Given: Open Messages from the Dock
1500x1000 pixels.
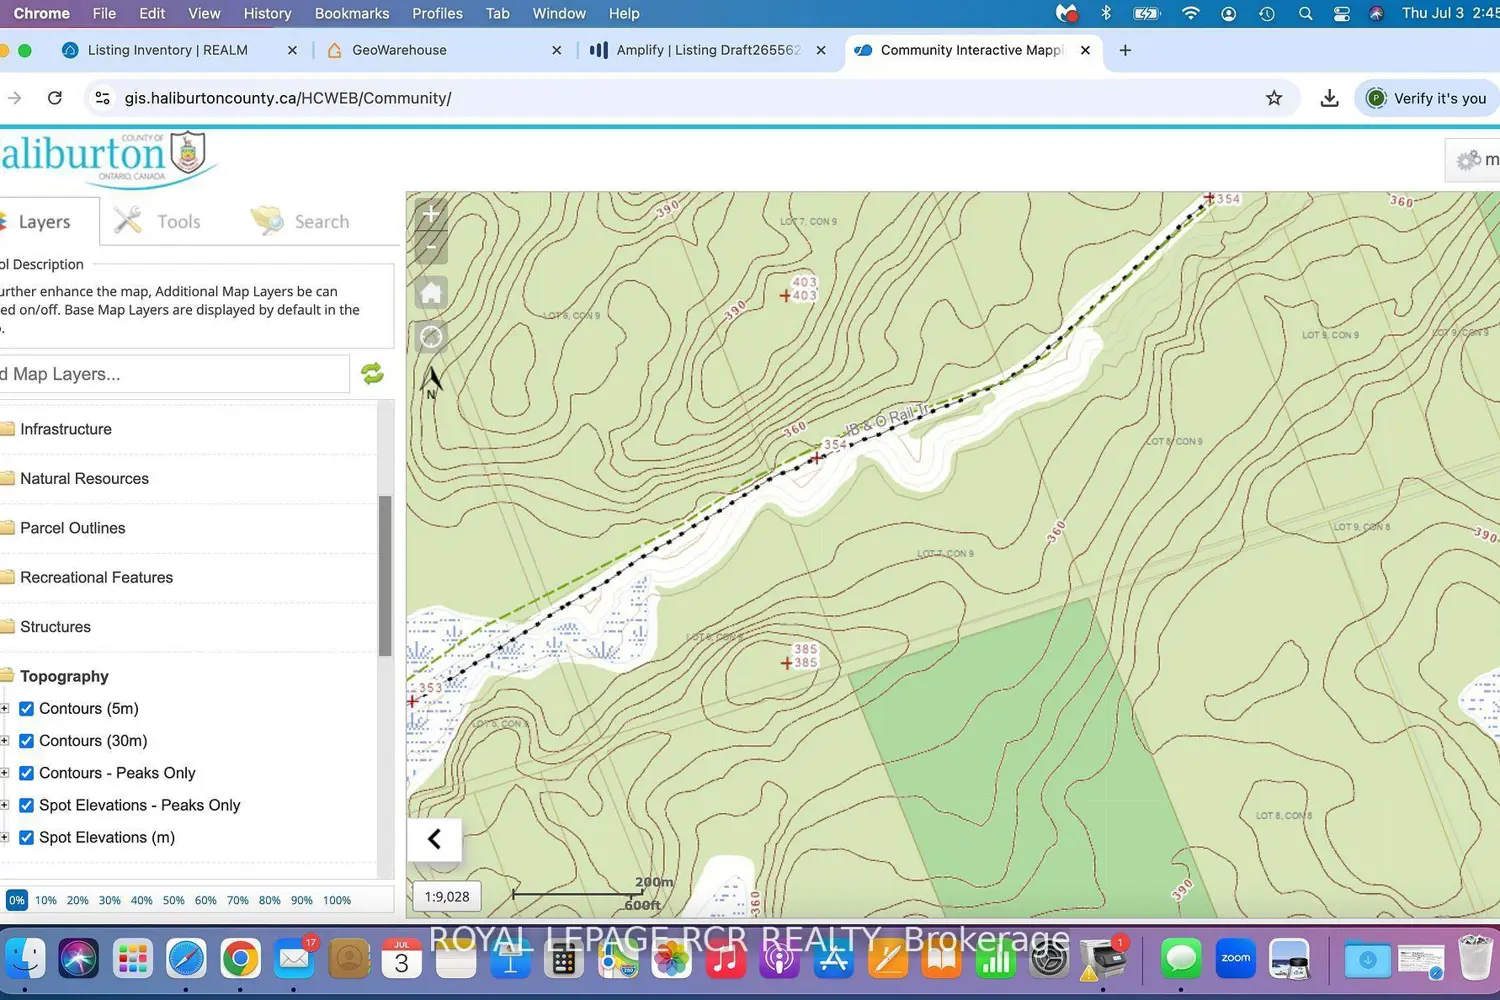Looking at the screenshot, I should [1181, 959].
